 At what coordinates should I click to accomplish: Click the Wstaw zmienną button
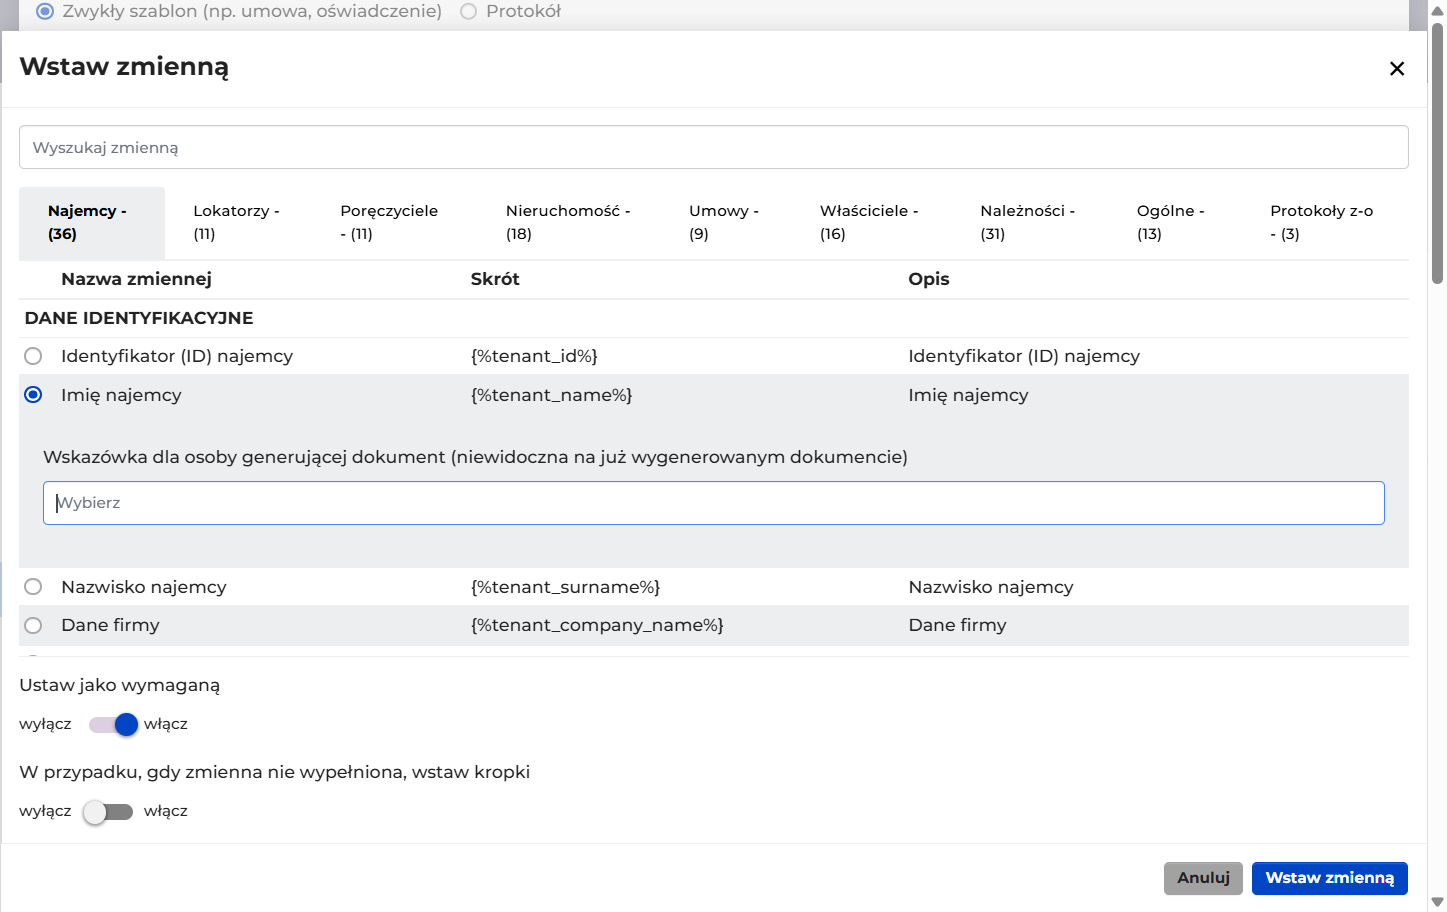(x=1329, y=878)
